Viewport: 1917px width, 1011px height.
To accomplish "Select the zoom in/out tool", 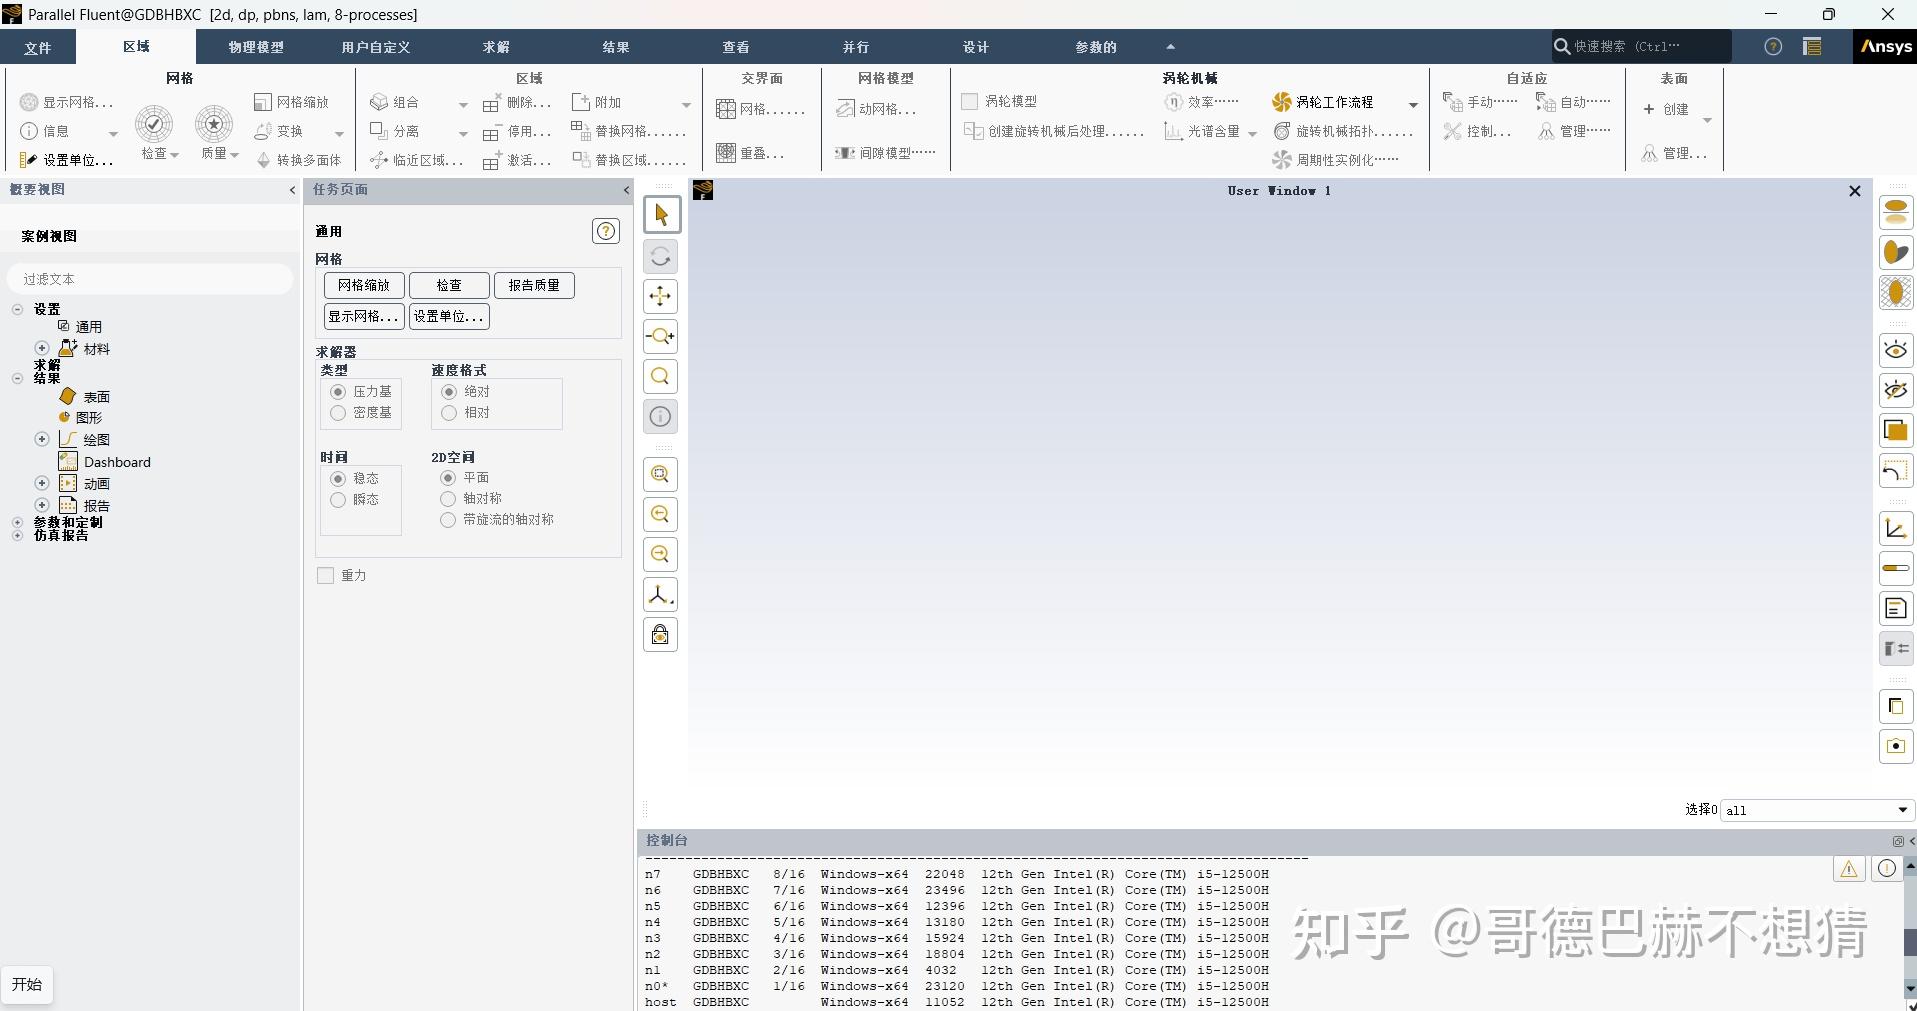I will pos(661,336).
